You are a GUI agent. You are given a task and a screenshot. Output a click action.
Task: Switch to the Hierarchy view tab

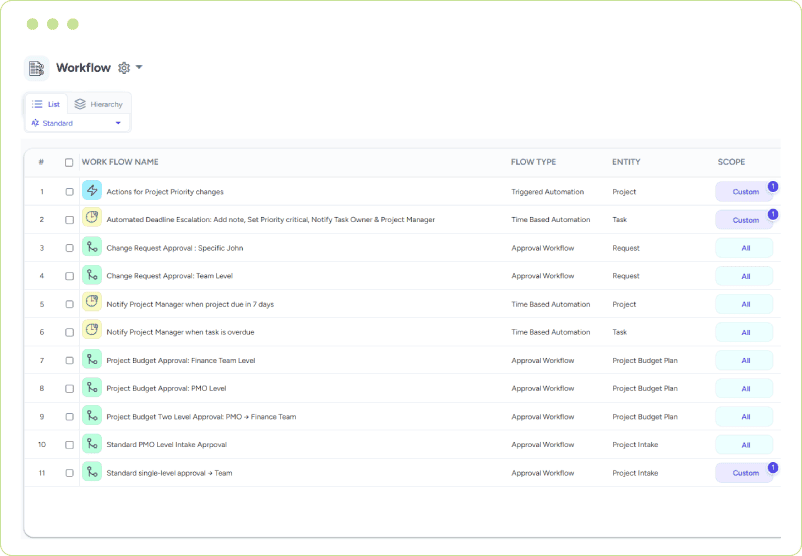99,104
